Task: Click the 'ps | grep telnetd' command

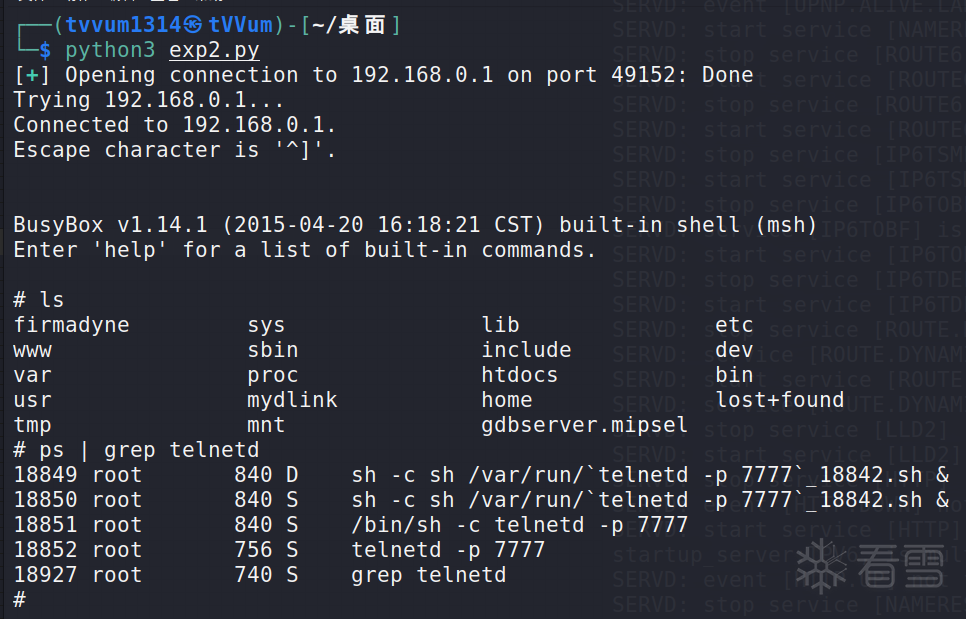Action: (149, 450)
